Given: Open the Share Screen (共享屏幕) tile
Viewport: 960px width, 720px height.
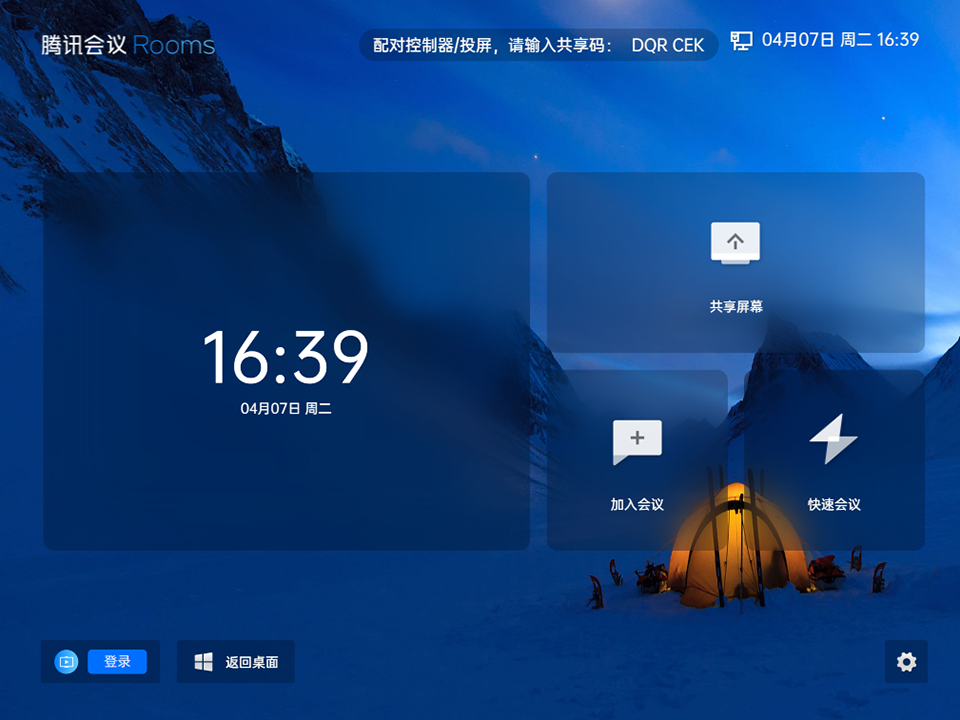Looking at the screenshot, I should pyautogui.click(x=735, y=262).
